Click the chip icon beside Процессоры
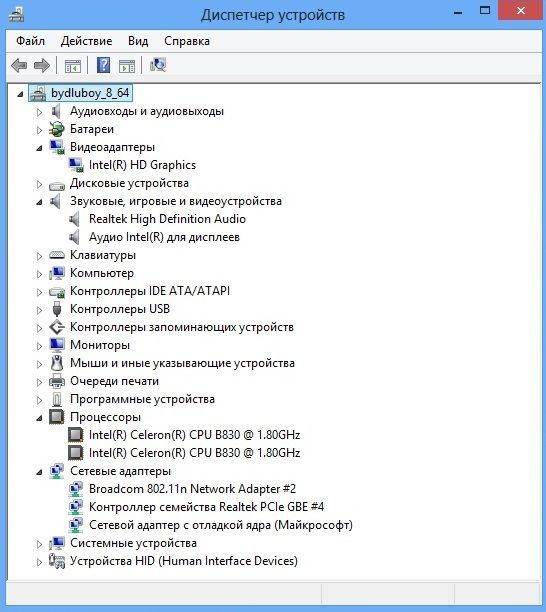The image size is (546, 612). pyautogui.click(x=57, y=417)
